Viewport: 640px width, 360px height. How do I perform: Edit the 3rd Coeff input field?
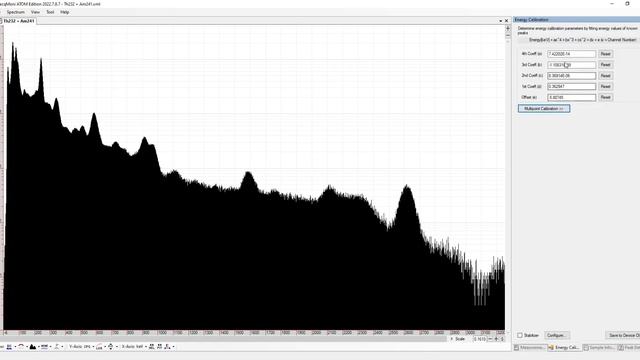pos(571,65)
